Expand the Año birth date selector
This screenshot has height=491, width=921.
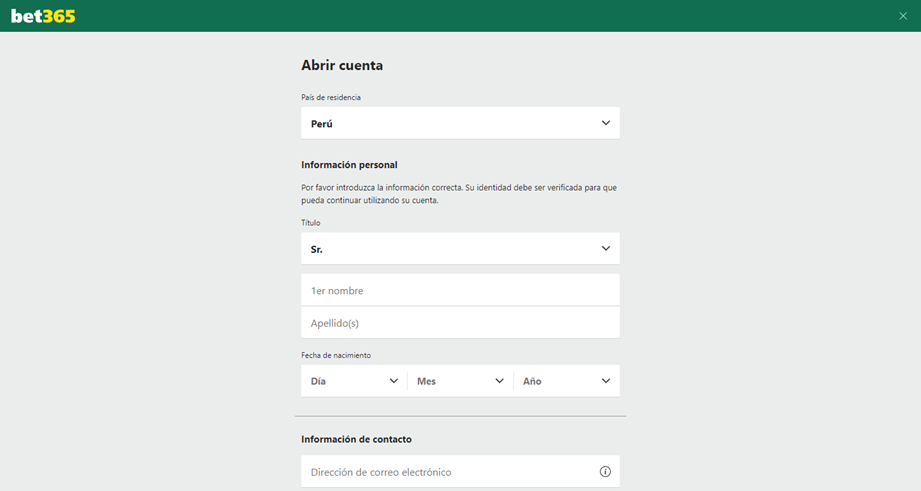566,381
